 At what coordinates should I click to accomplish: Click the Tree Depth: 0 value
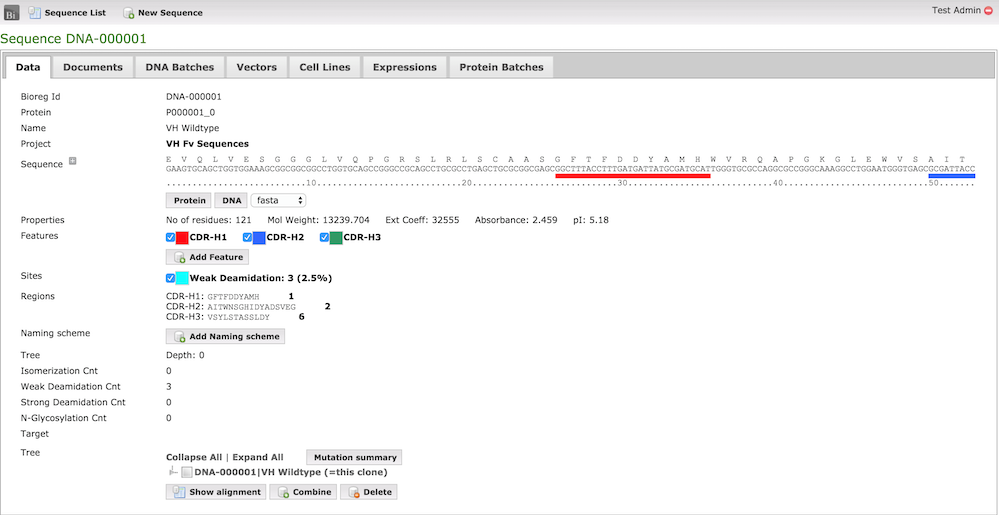tap(185, 355)
